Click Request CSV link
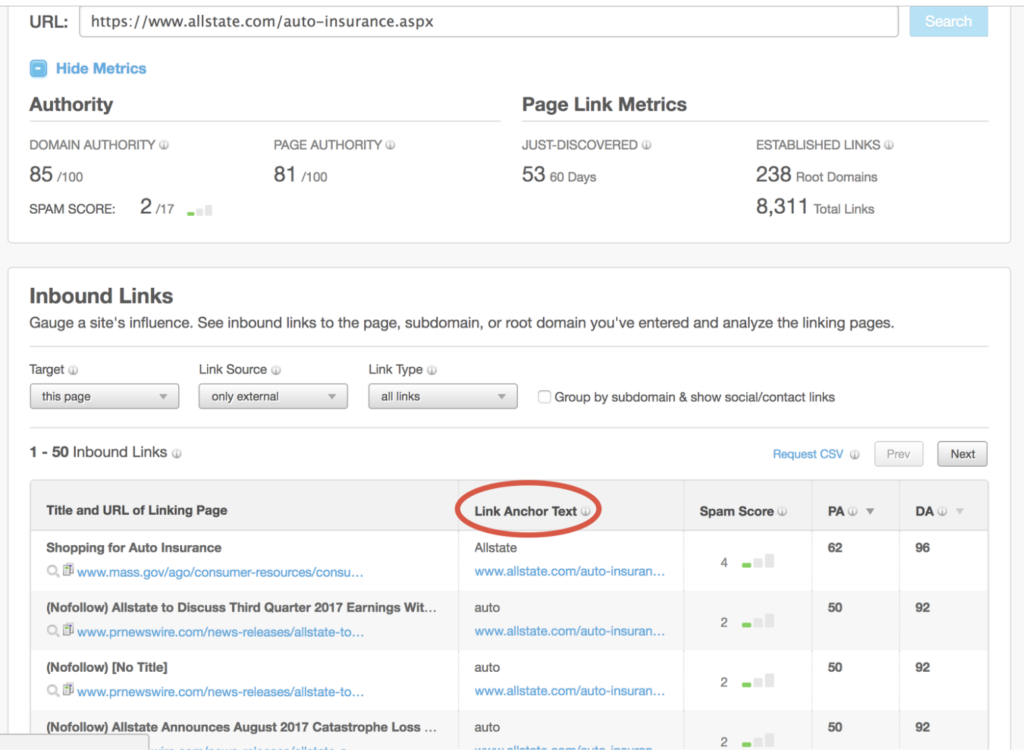This screenshot has width=1024, height=755. coord(808,454)
